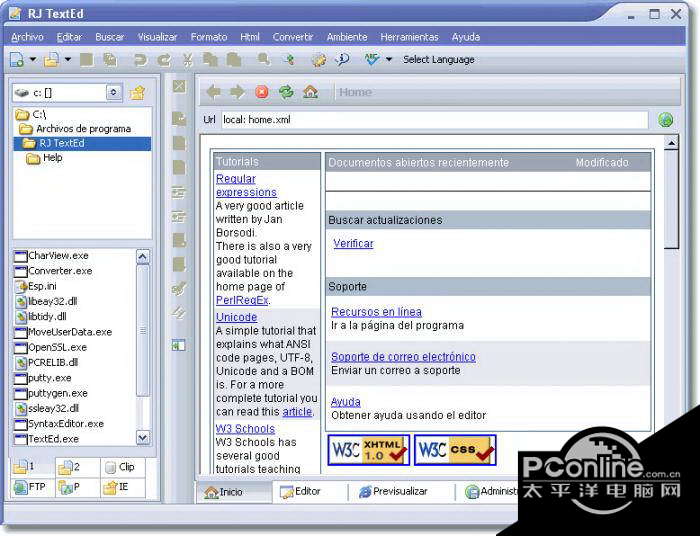The width and height of the screenshot is (700, 536).
Task: Switch to the Clip panel tab
Action: (x=123, y=467)
